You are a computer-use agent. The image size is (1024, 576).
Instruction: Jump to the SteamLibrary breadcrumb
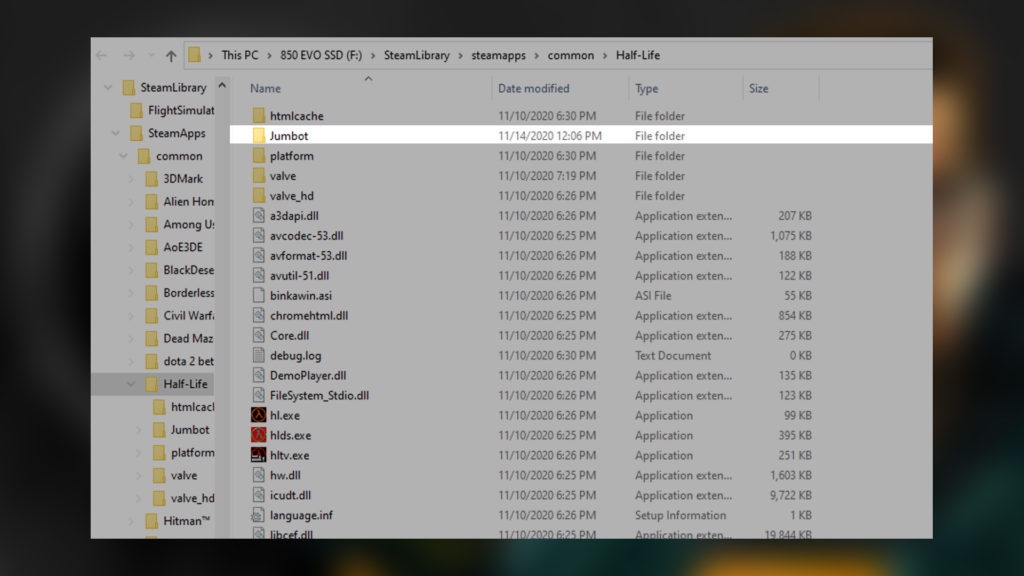click(417, 56)
